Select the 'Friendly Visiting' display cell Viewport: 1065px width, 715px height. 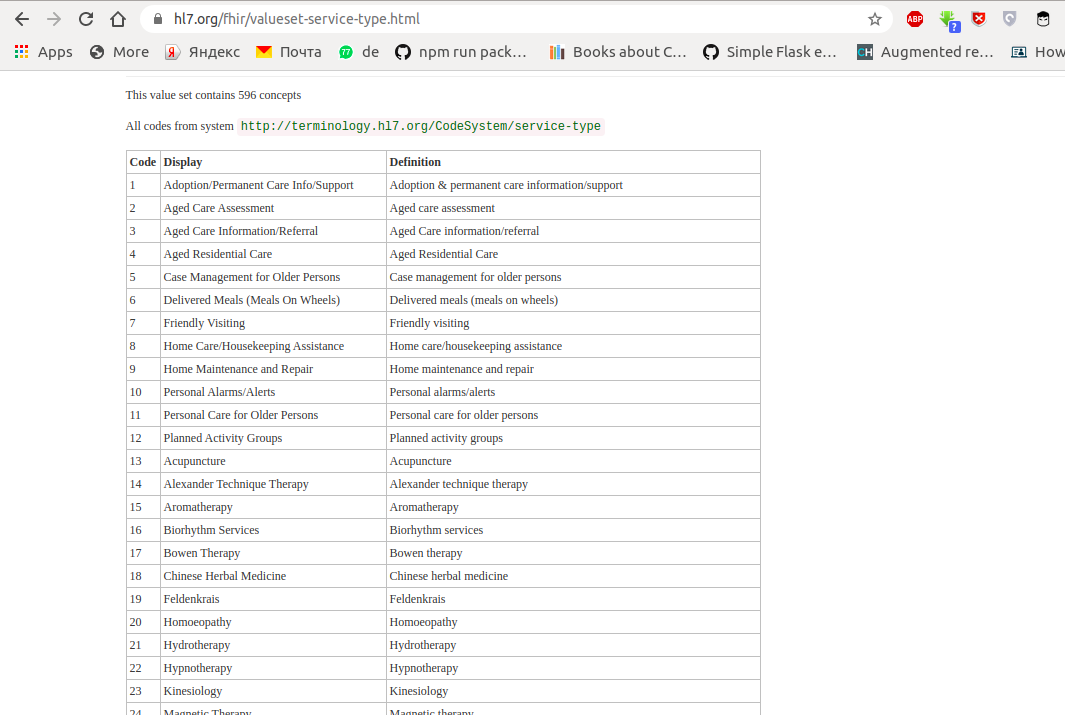[x=273, y=323]
